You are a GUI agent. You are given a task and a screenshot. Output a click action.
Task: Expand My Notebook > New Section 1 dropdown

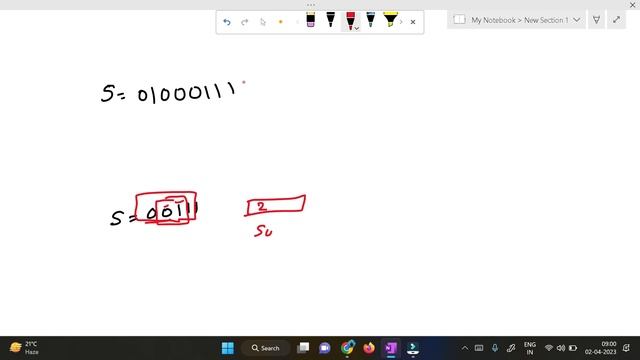(x=577, y=20)
